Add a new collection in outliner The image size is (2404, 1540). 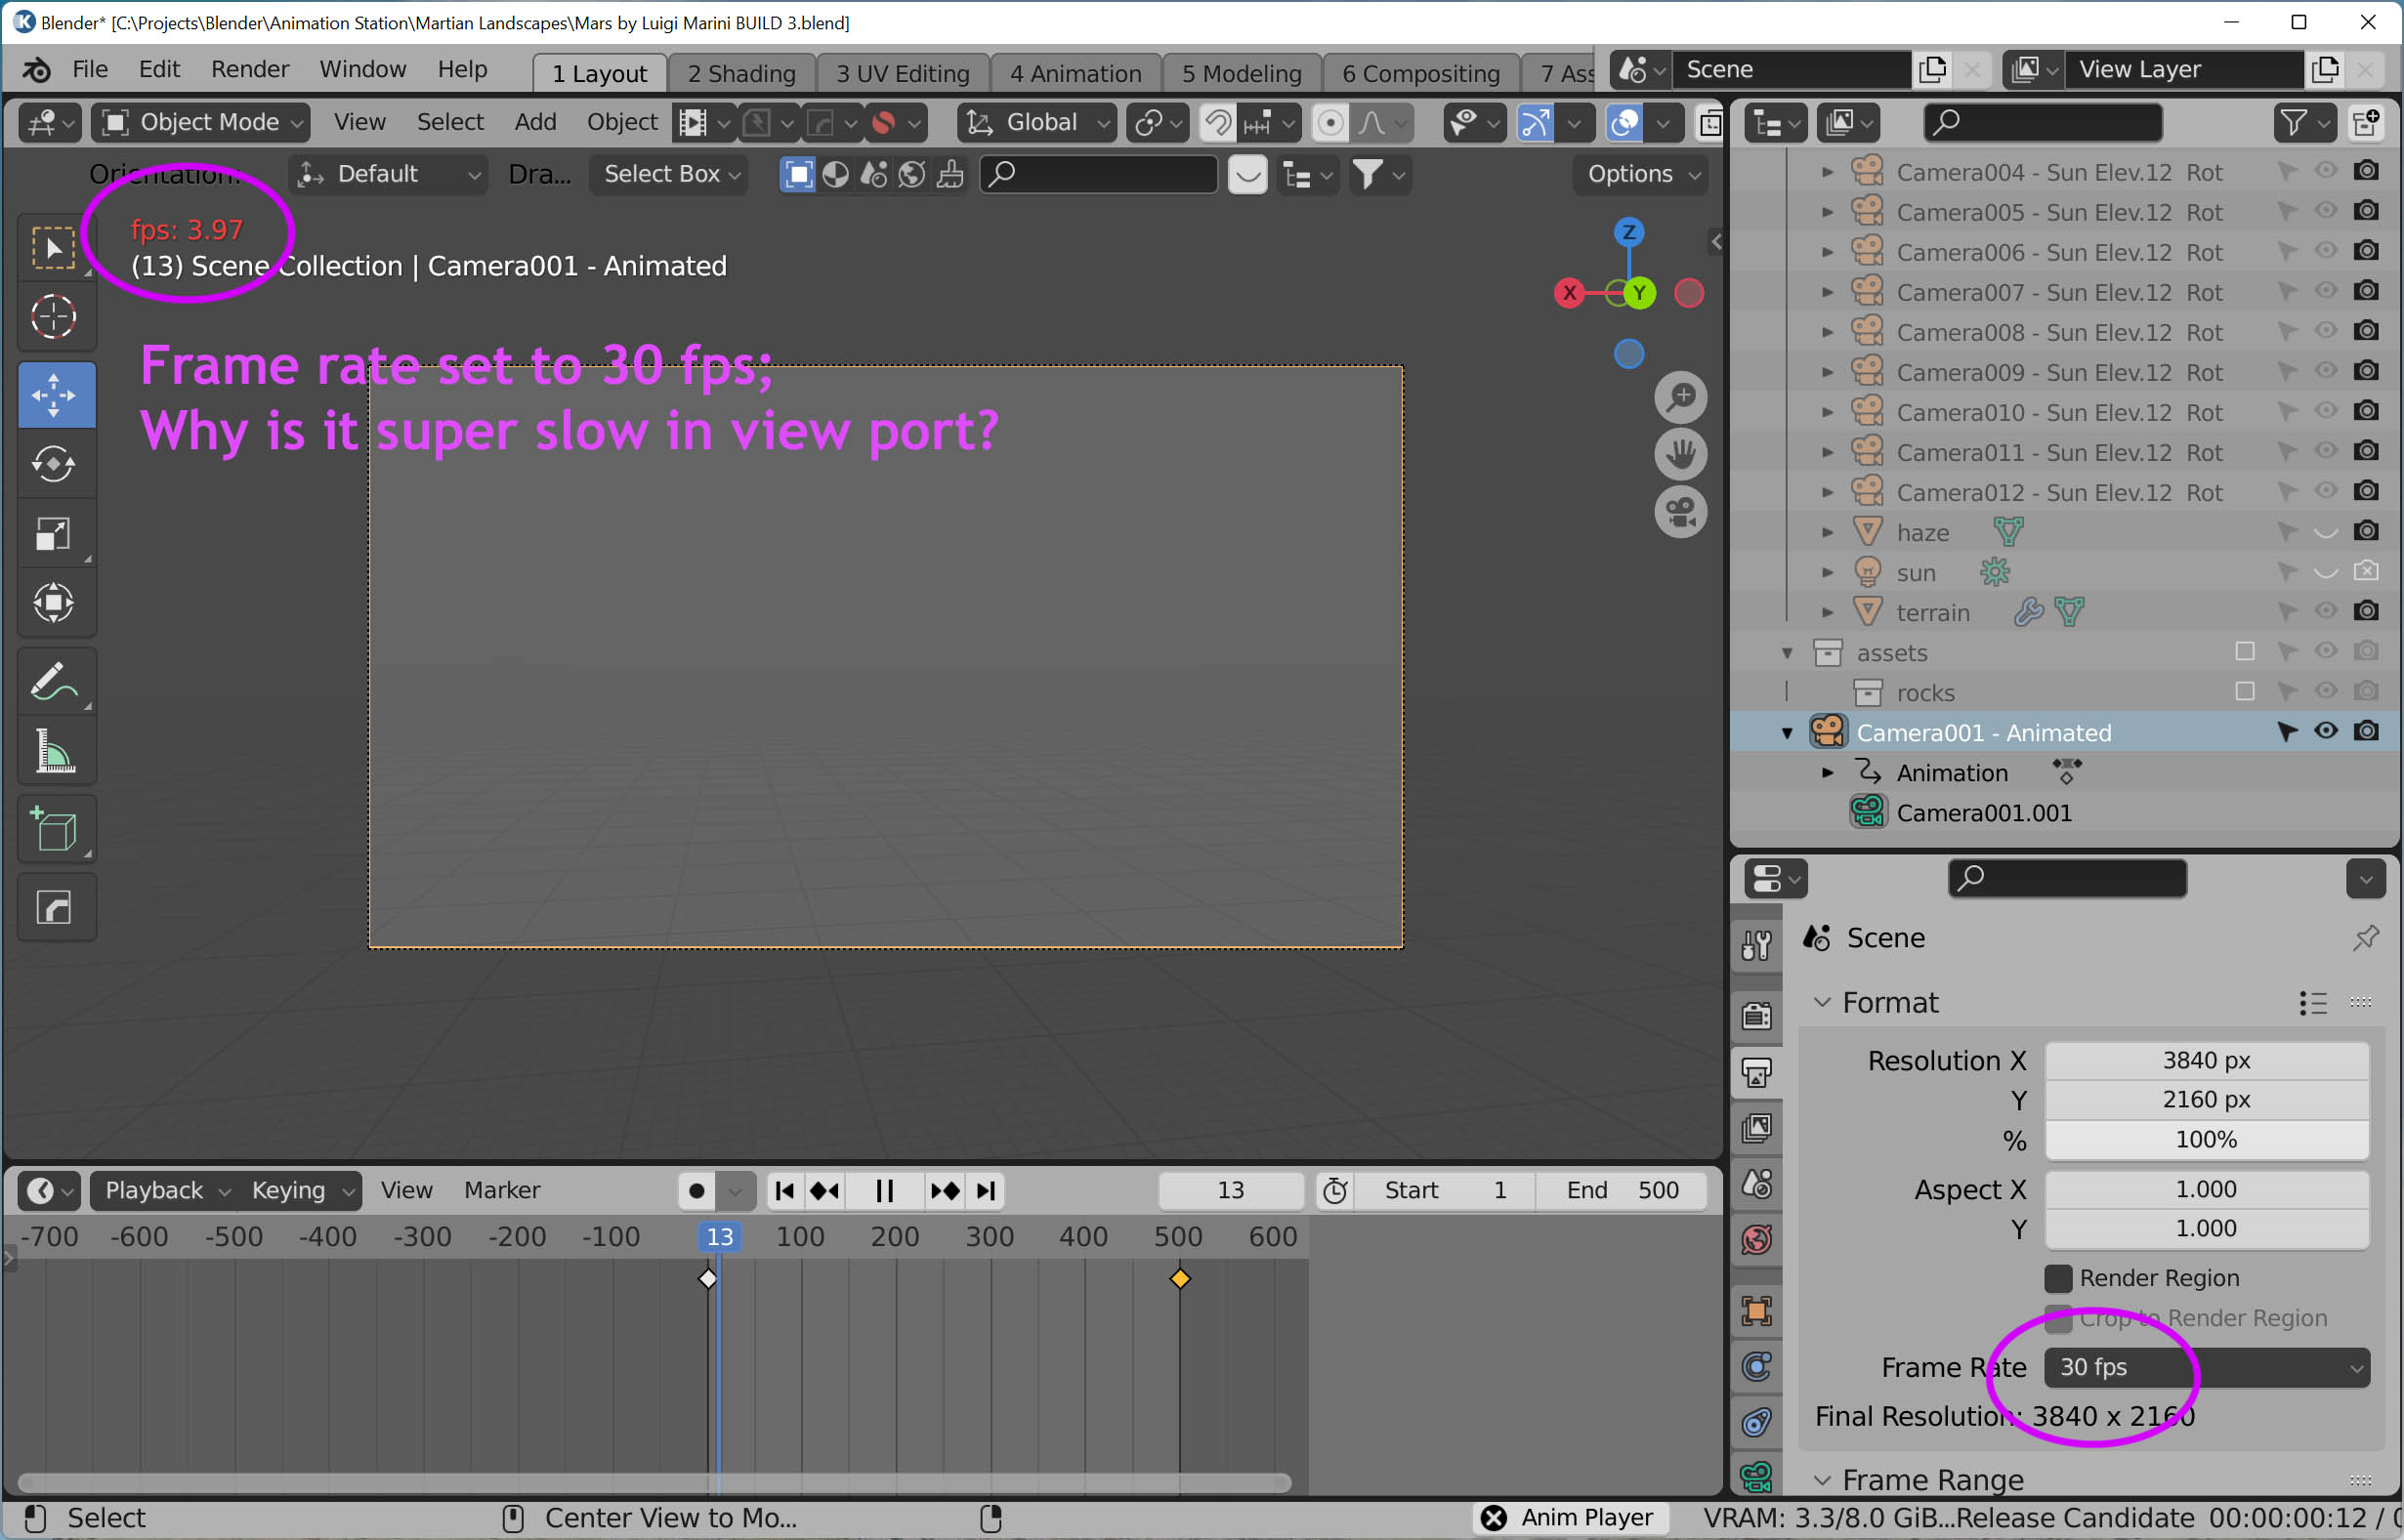(2366, 123)
